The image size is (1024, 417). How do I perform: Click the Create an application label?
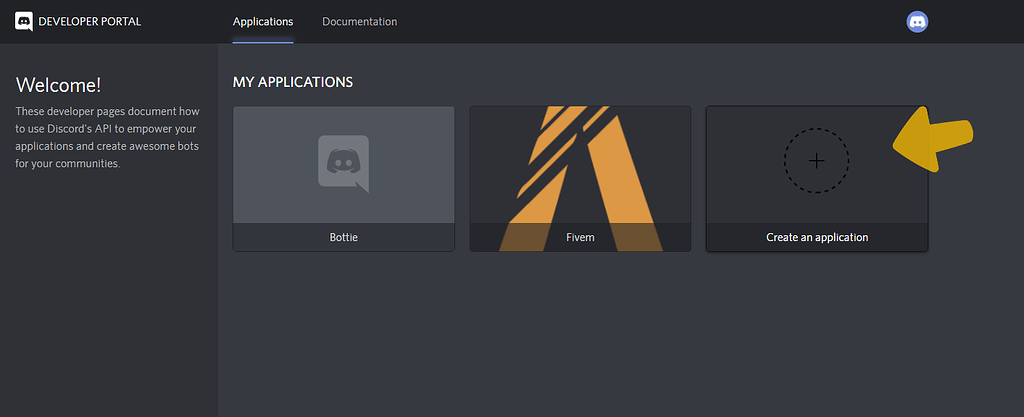(x=817, y=238)
